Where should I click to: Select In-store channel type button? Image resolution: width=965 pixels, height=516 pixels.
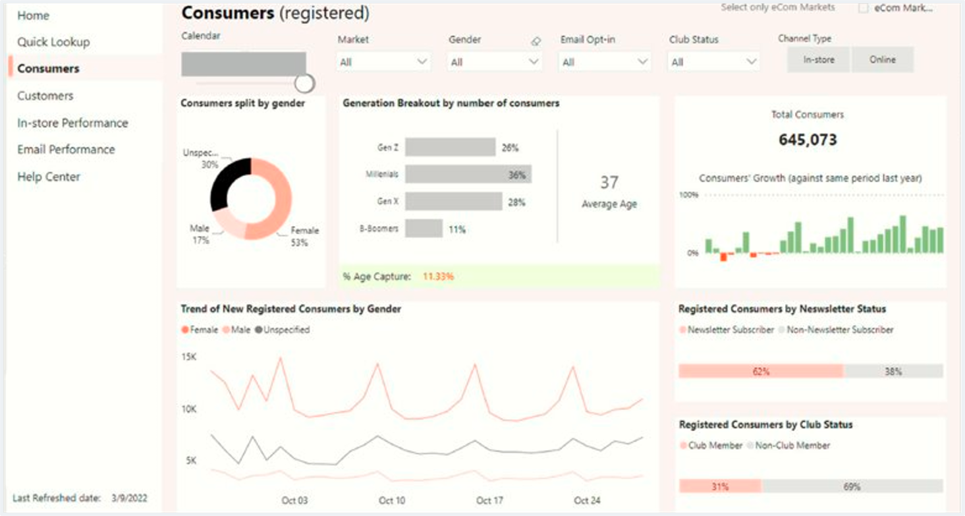coord(819,60)
